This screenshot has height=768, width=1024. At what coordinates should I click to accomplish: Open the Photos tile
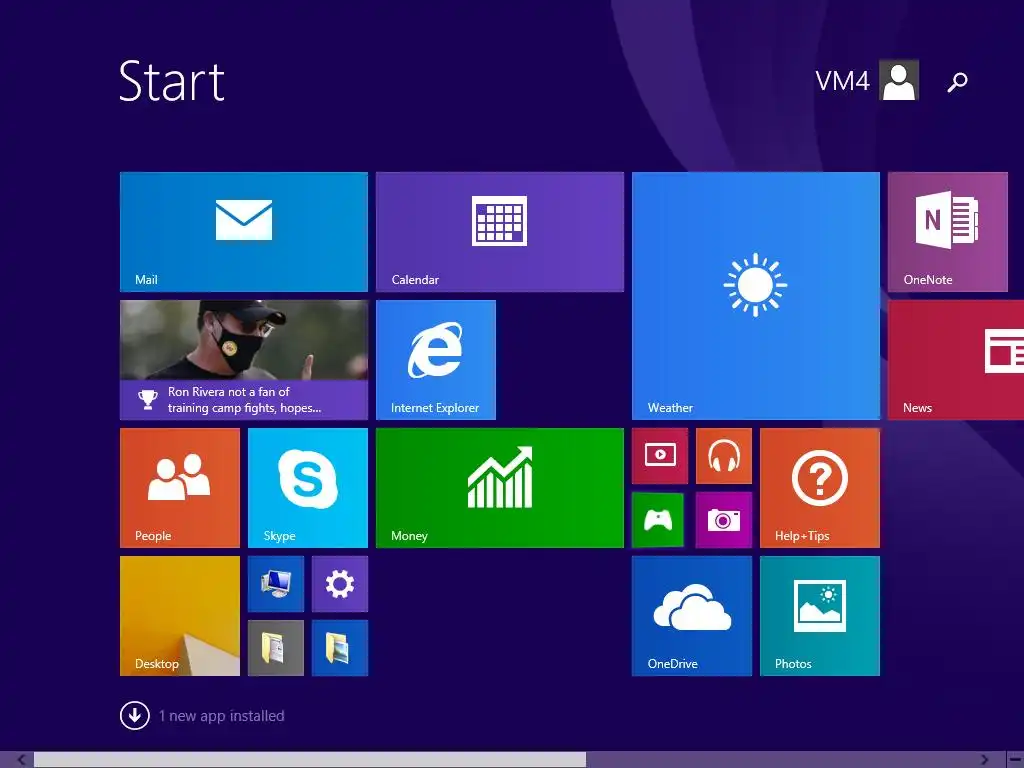click(x=820, y=616)
